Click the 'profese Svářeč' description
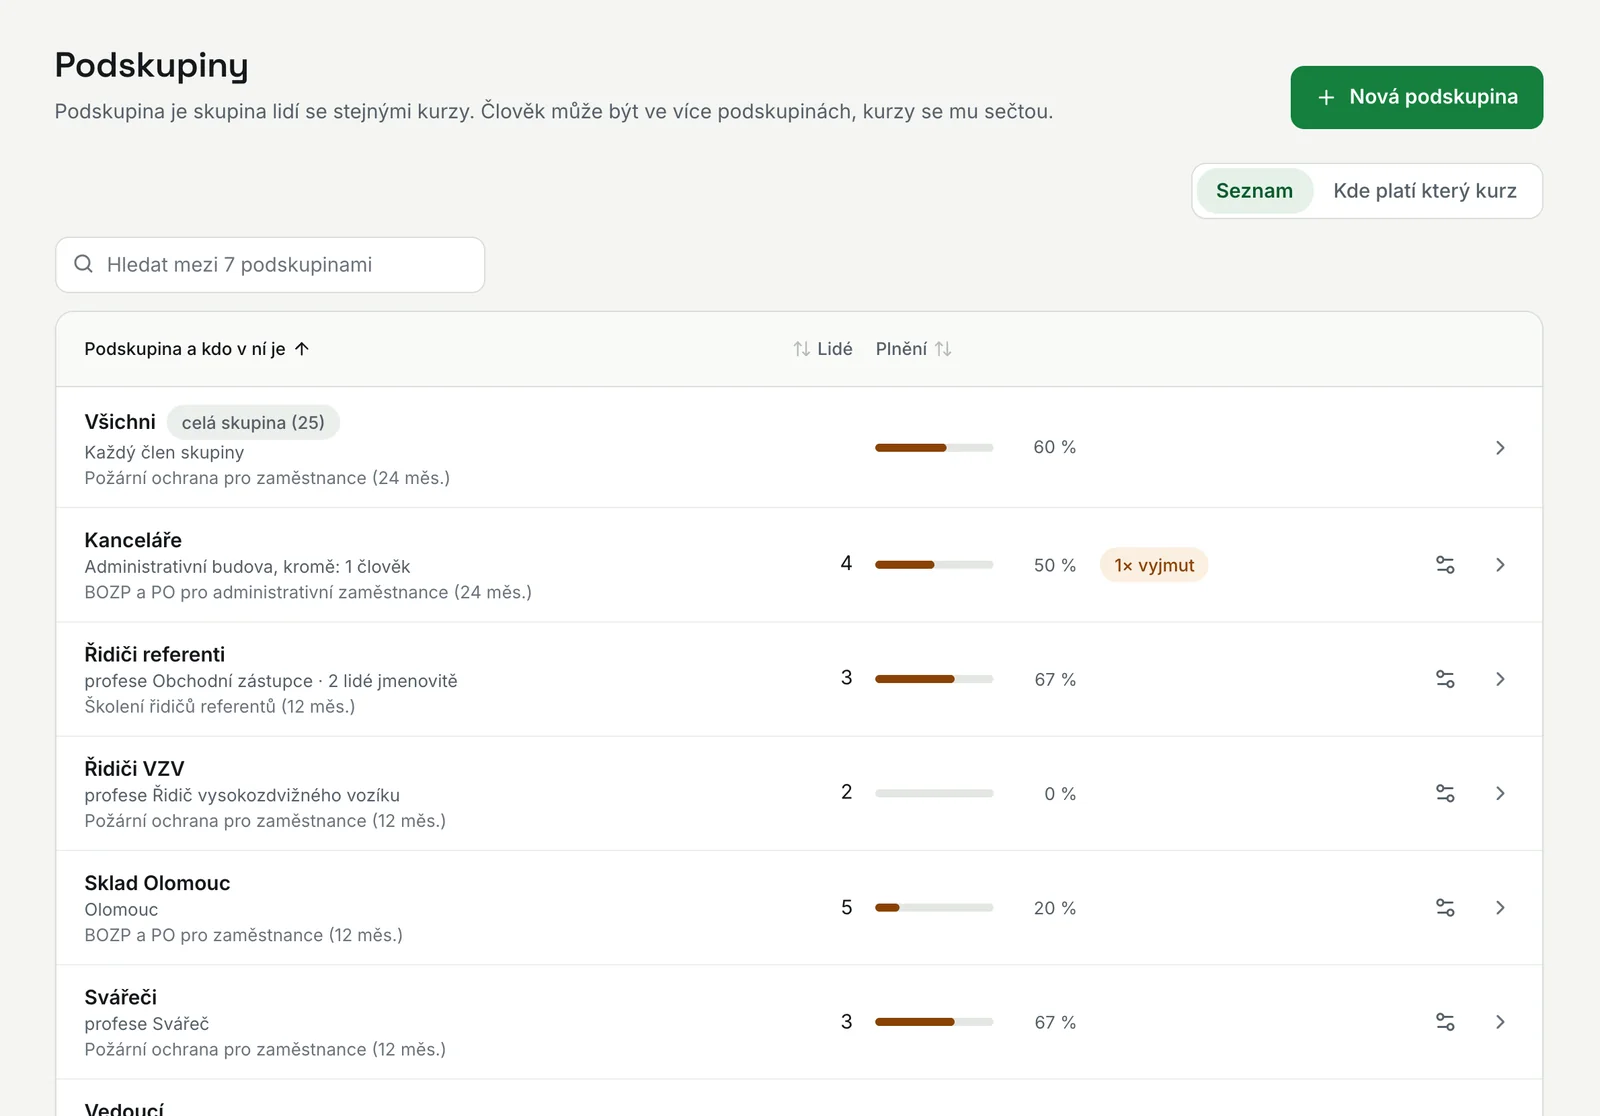 147,1024
